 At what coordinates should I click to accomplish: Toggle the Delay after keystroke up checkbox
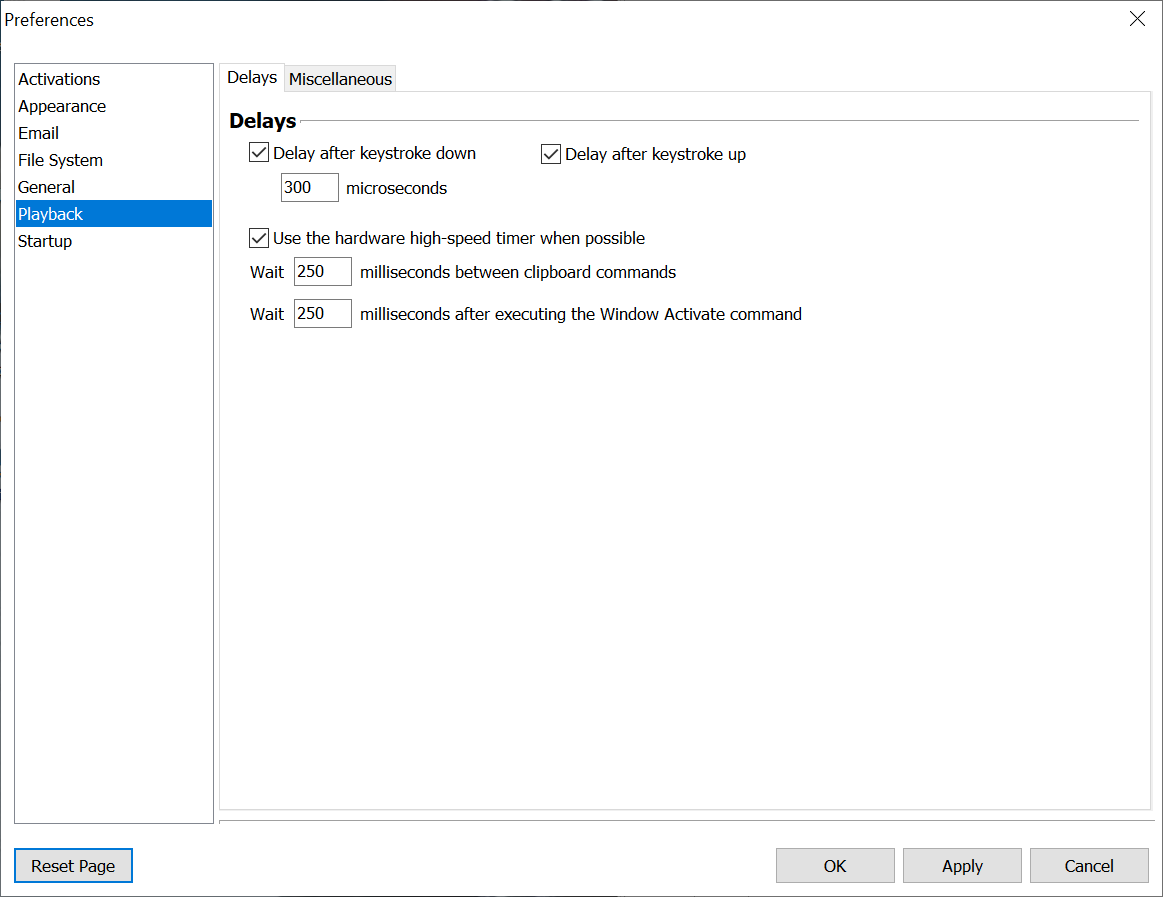pyautogui.click(x=551, y=154)
